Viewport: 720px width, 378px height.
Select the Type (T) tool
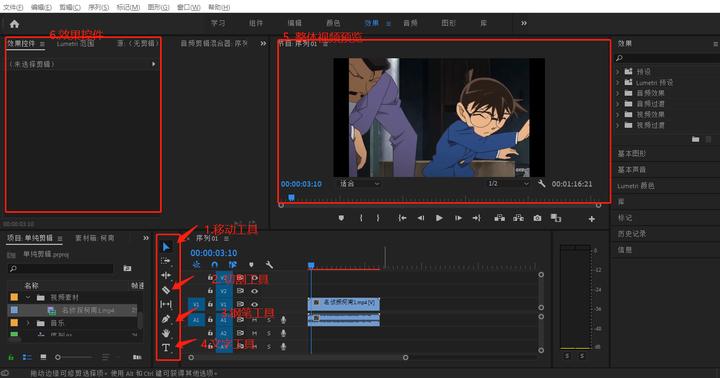(x=166, y=347)
